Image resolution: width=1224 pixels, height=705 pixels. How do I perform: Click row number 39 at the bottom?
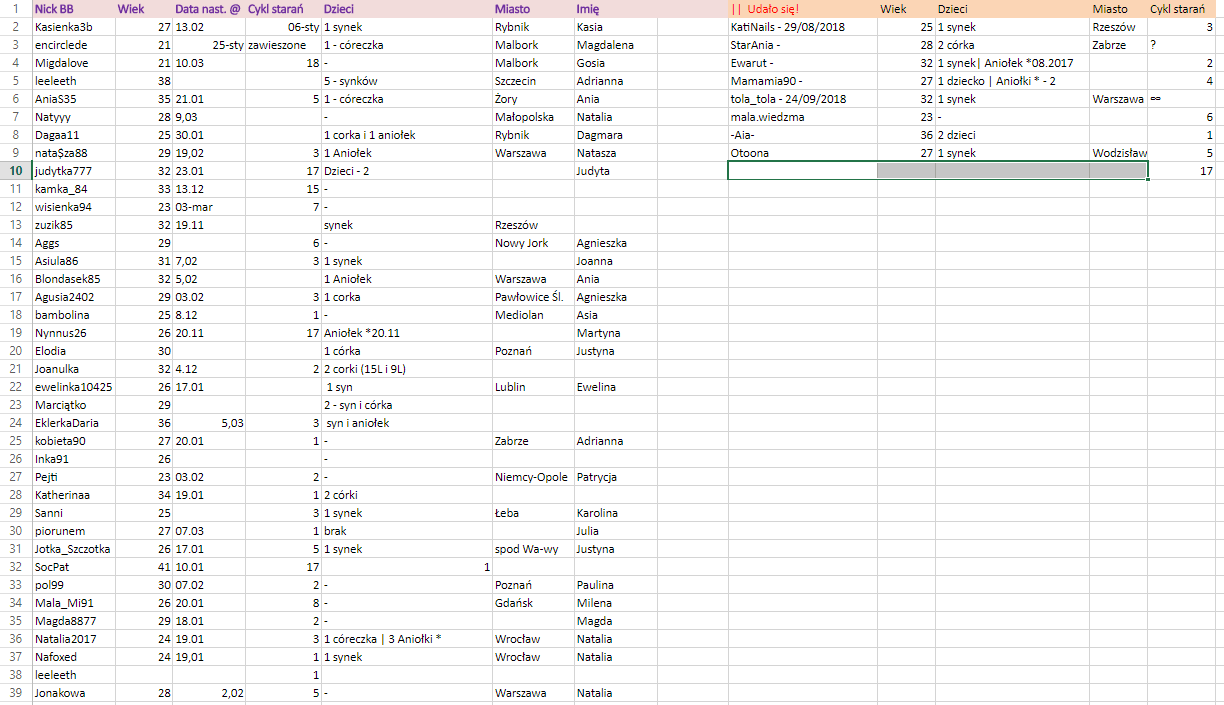click(13, 693)
